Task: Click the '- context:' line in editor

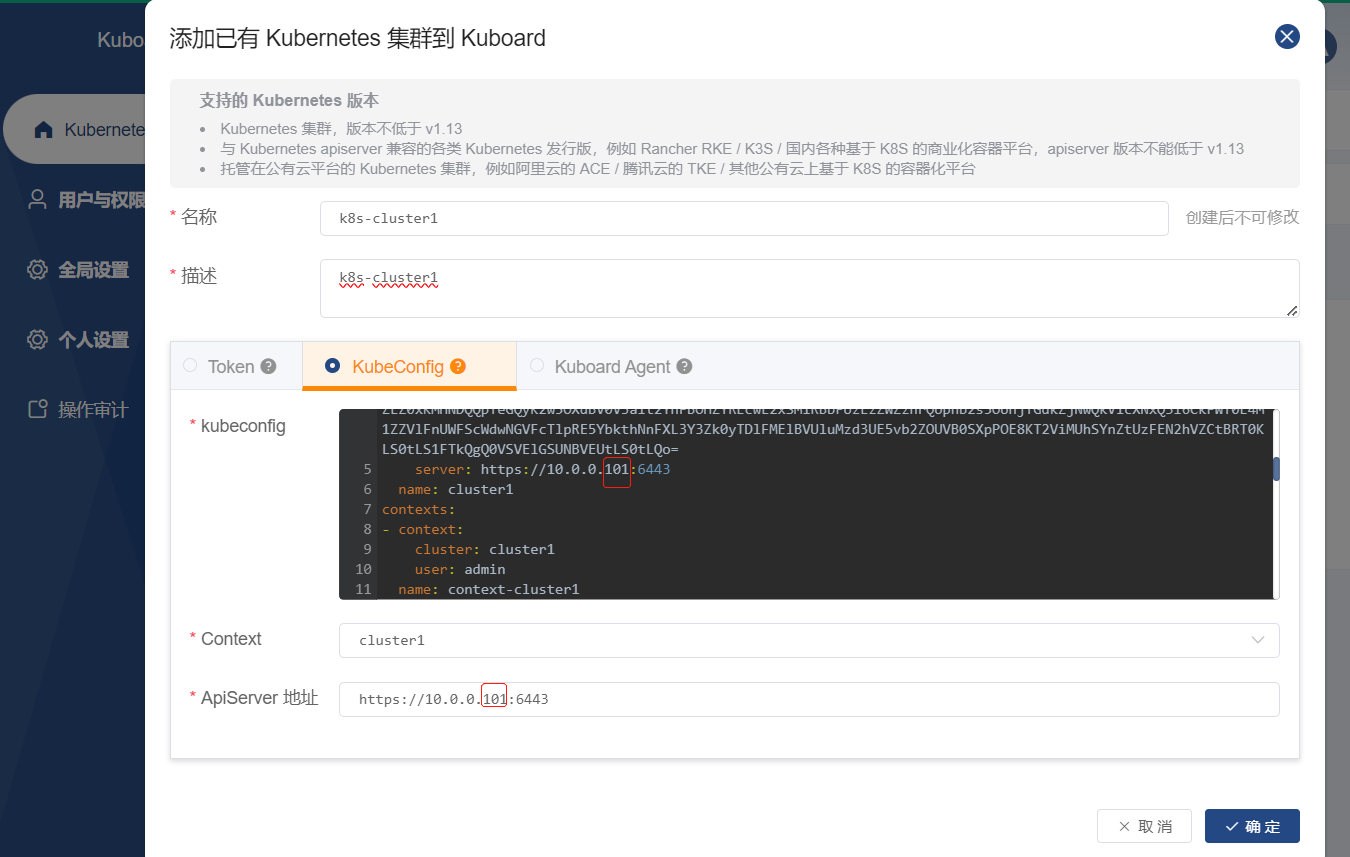Action: click(422, 529)
